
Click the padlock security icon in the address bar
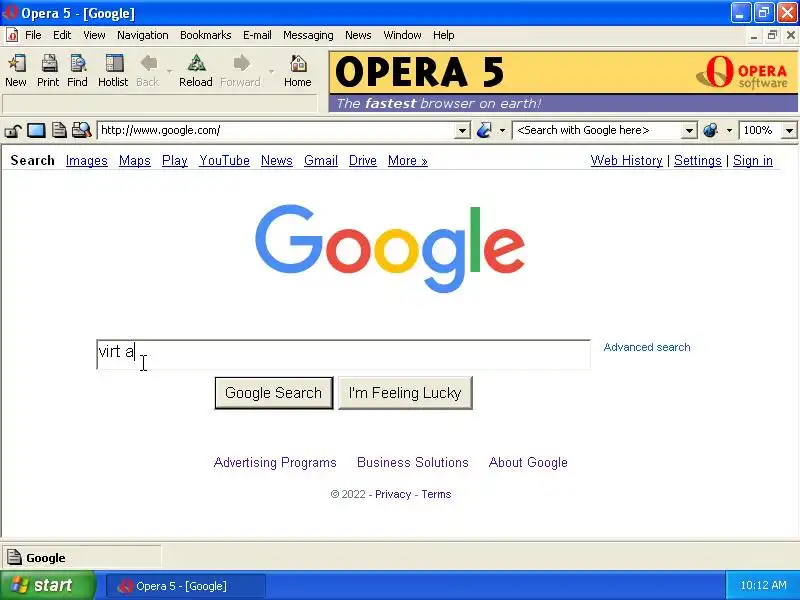click(12, 131)
